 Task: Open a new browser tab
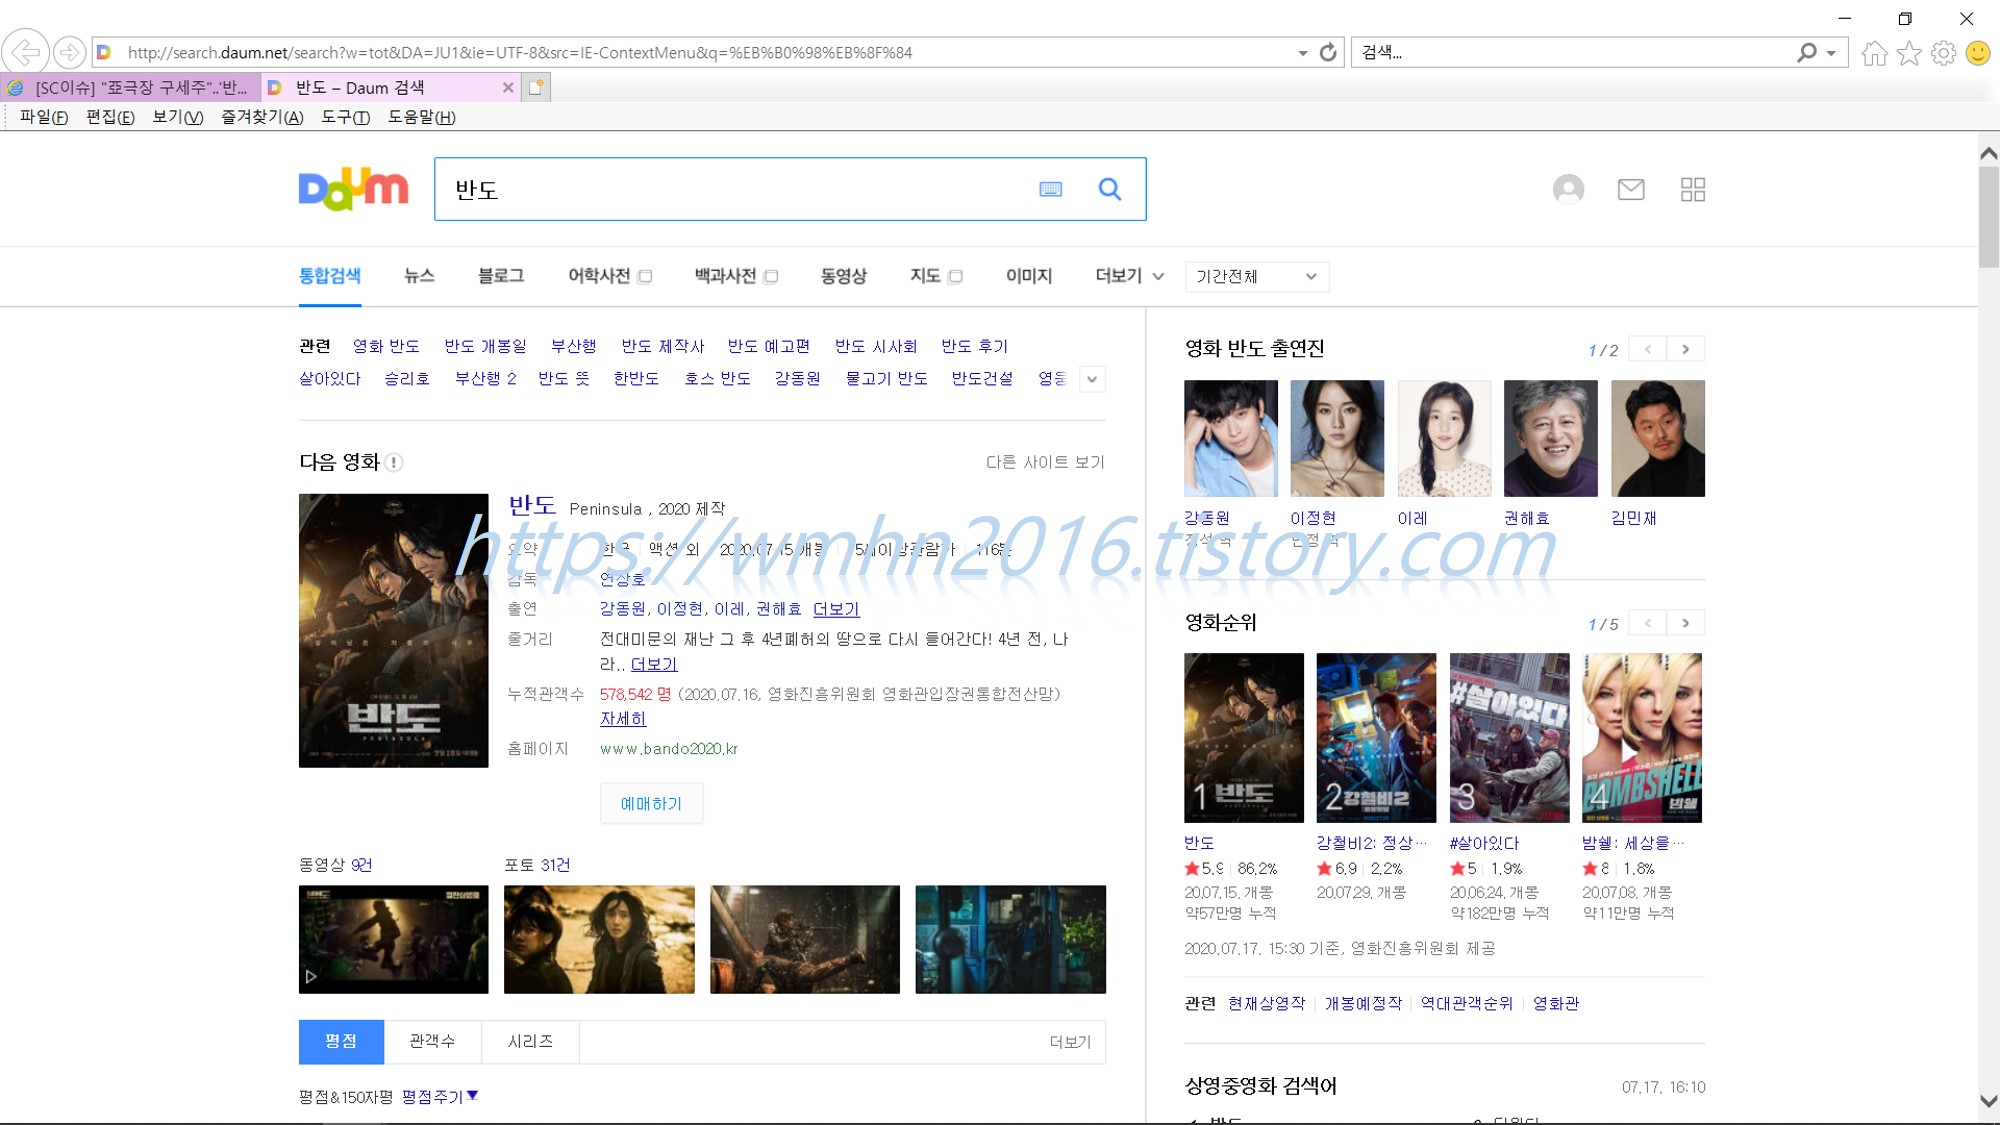coord(536,87)
